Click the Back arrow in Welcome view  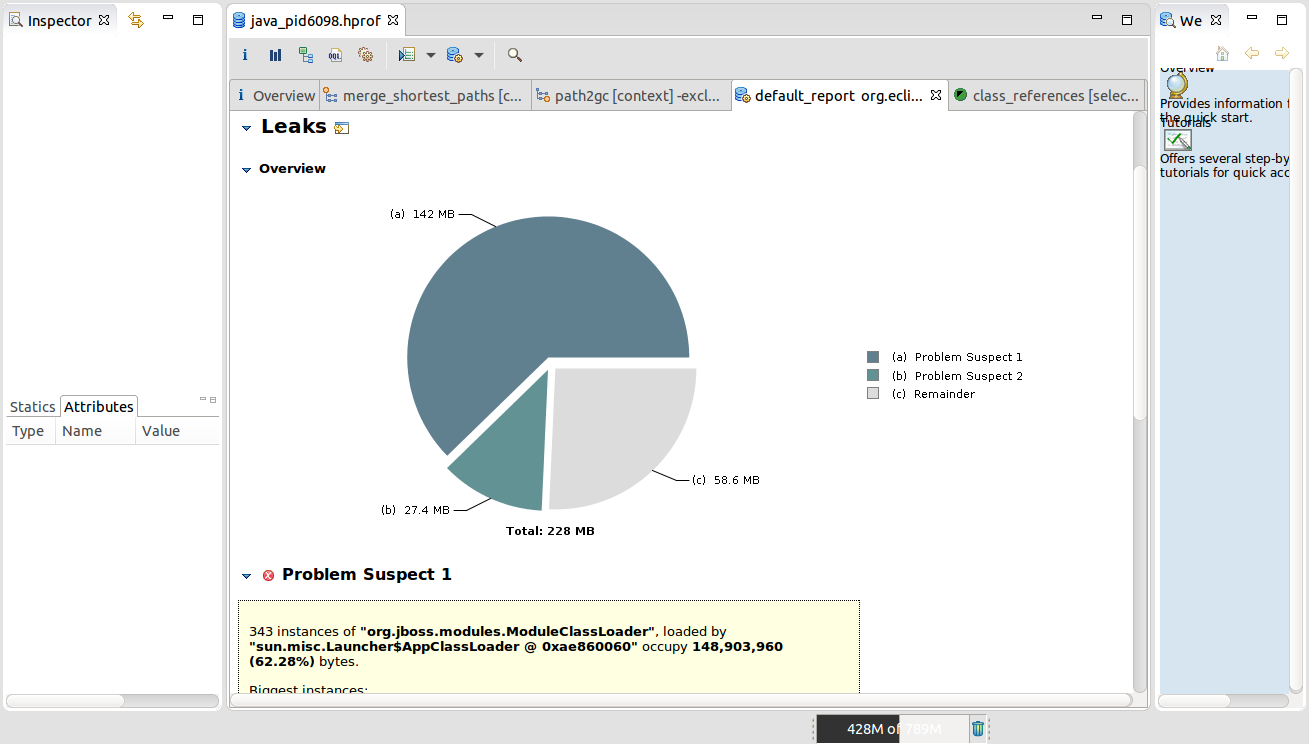pos(1252,53)
